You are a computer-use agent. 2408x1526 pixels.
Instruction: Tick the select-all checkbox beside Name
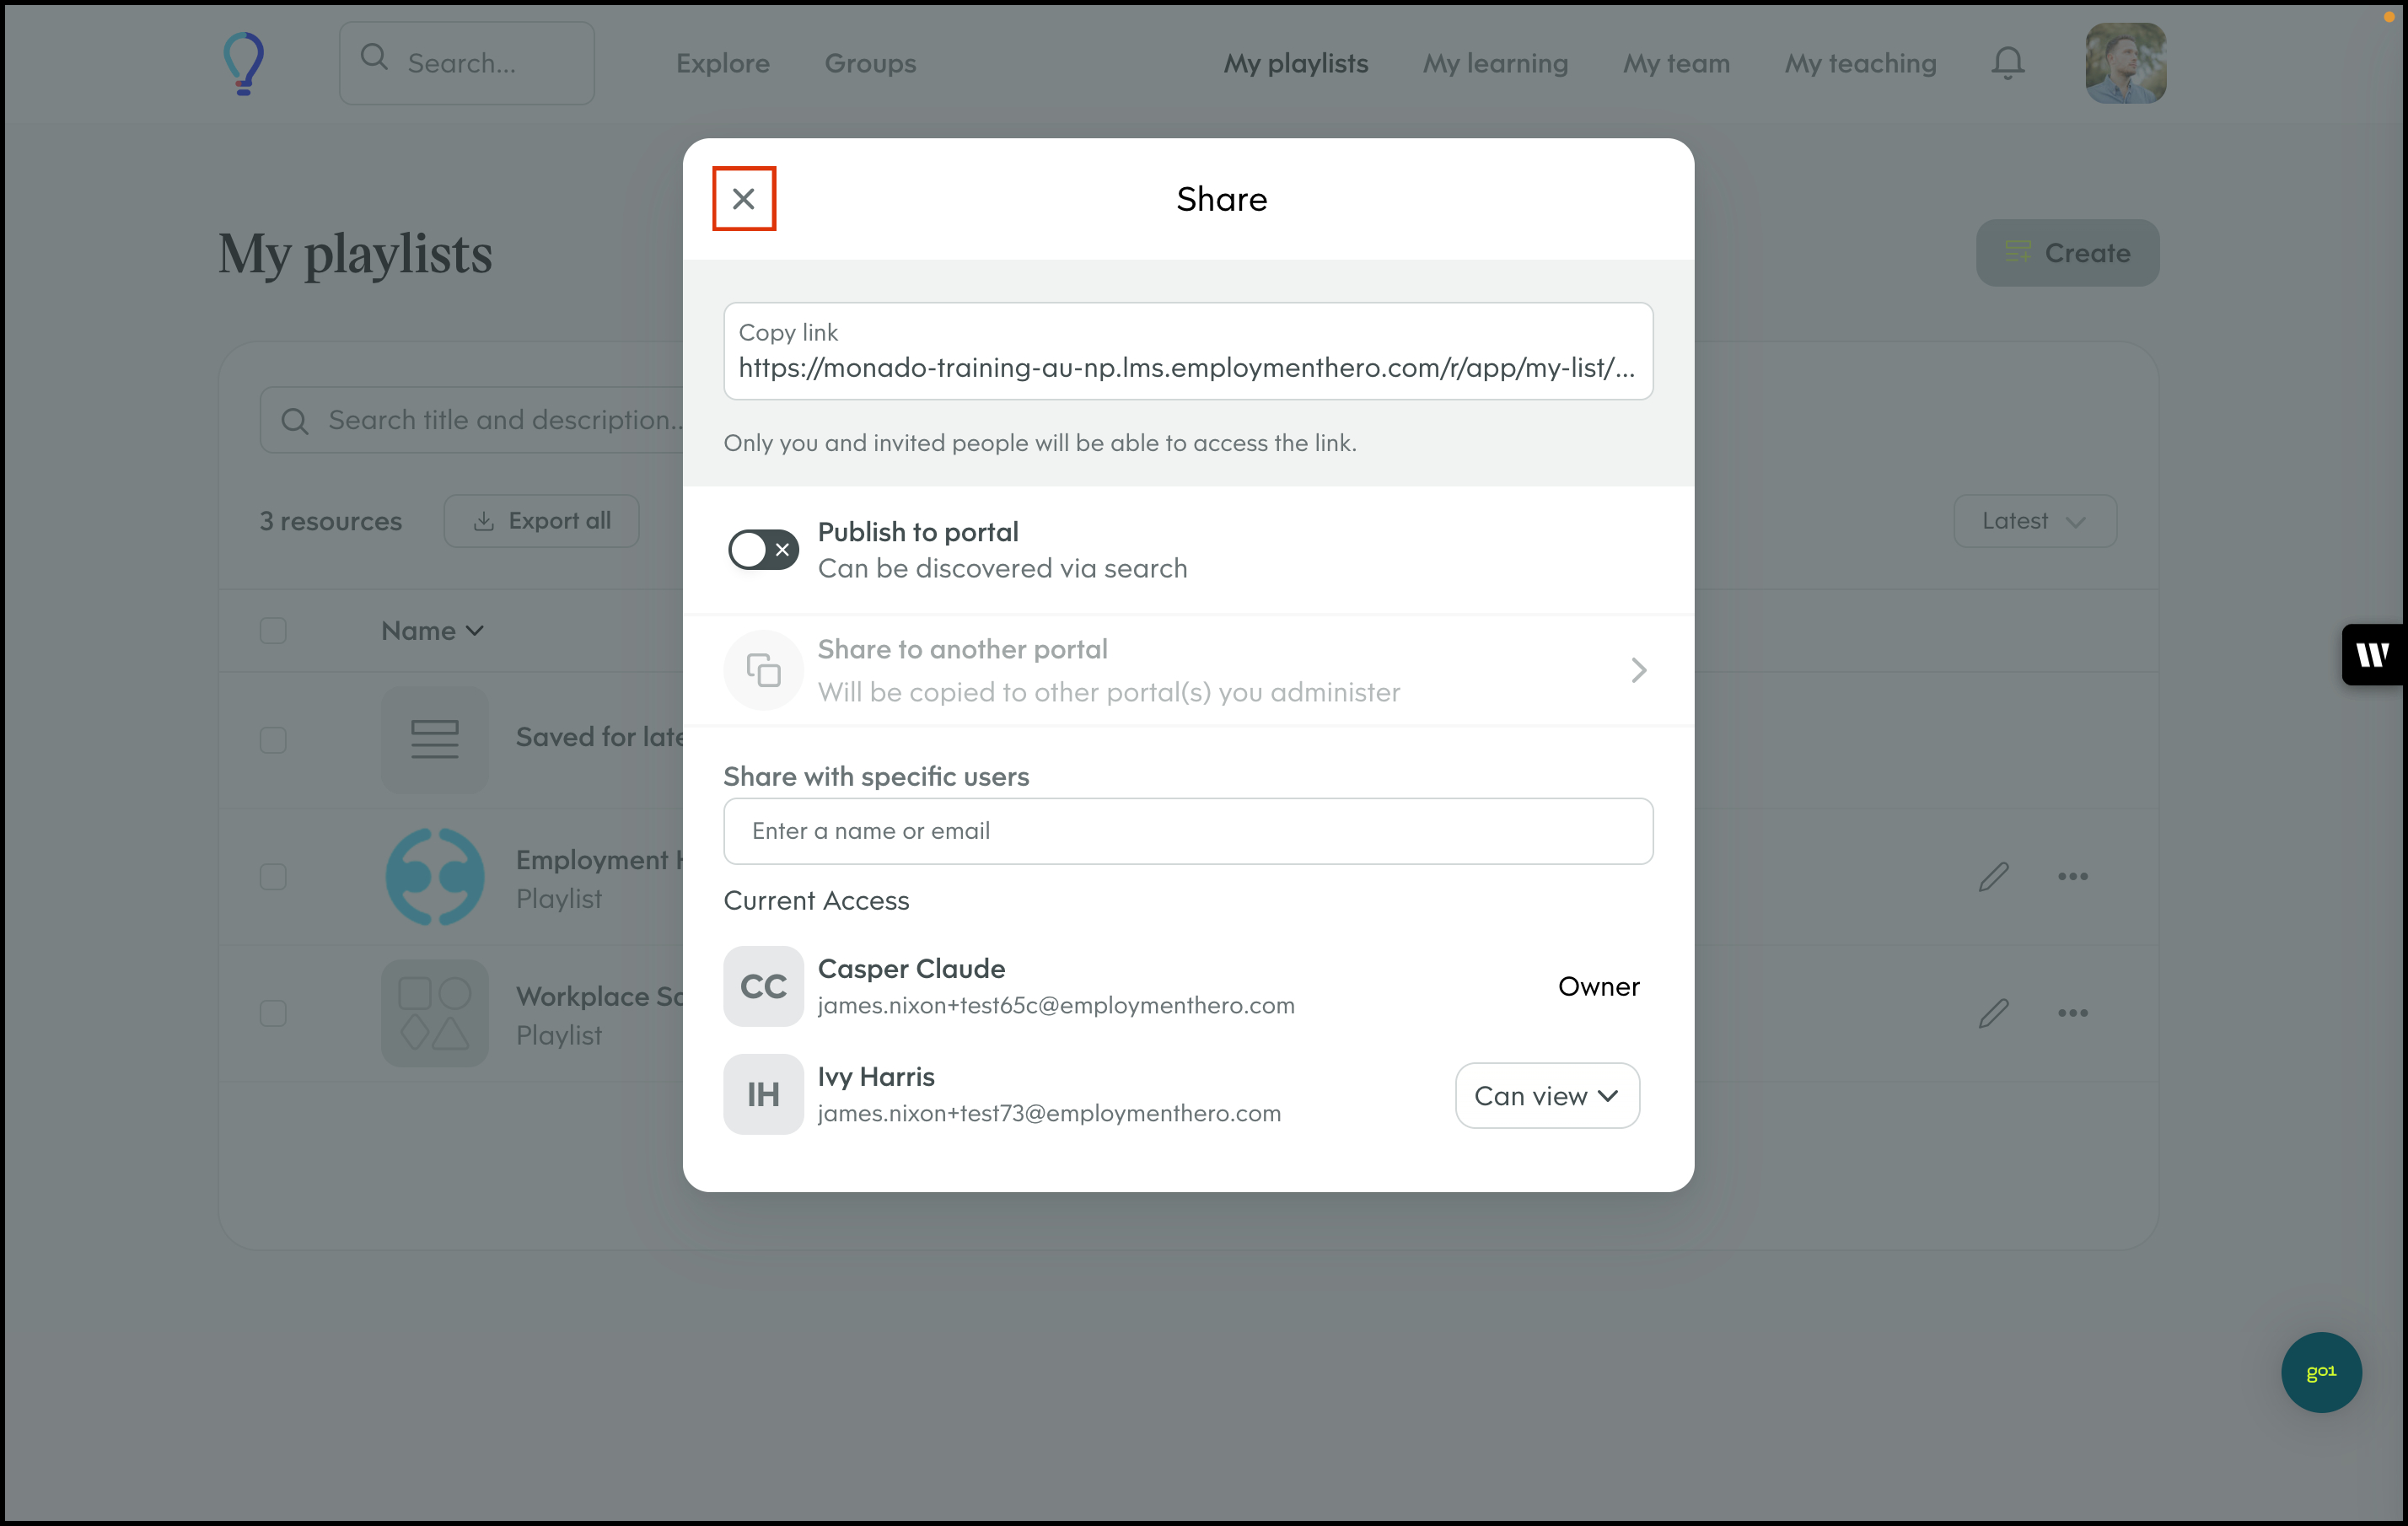[x=273, y=631]
